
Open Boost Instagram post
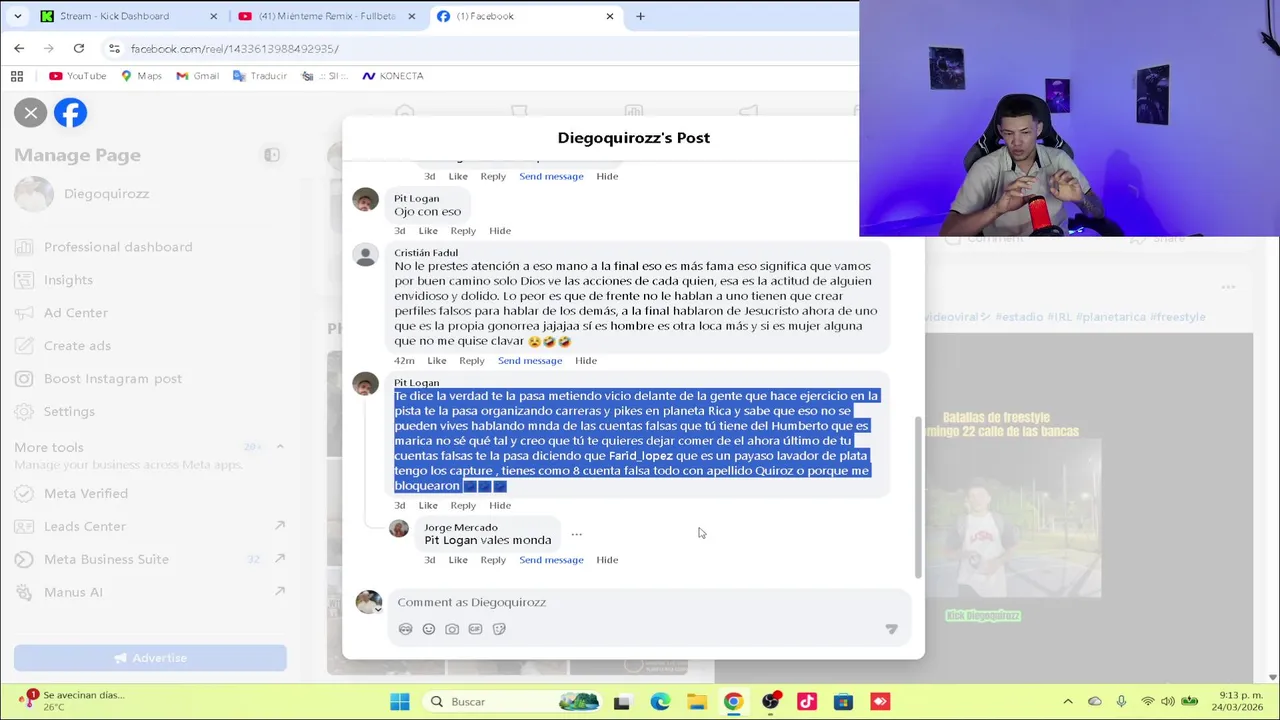point(112,379)
